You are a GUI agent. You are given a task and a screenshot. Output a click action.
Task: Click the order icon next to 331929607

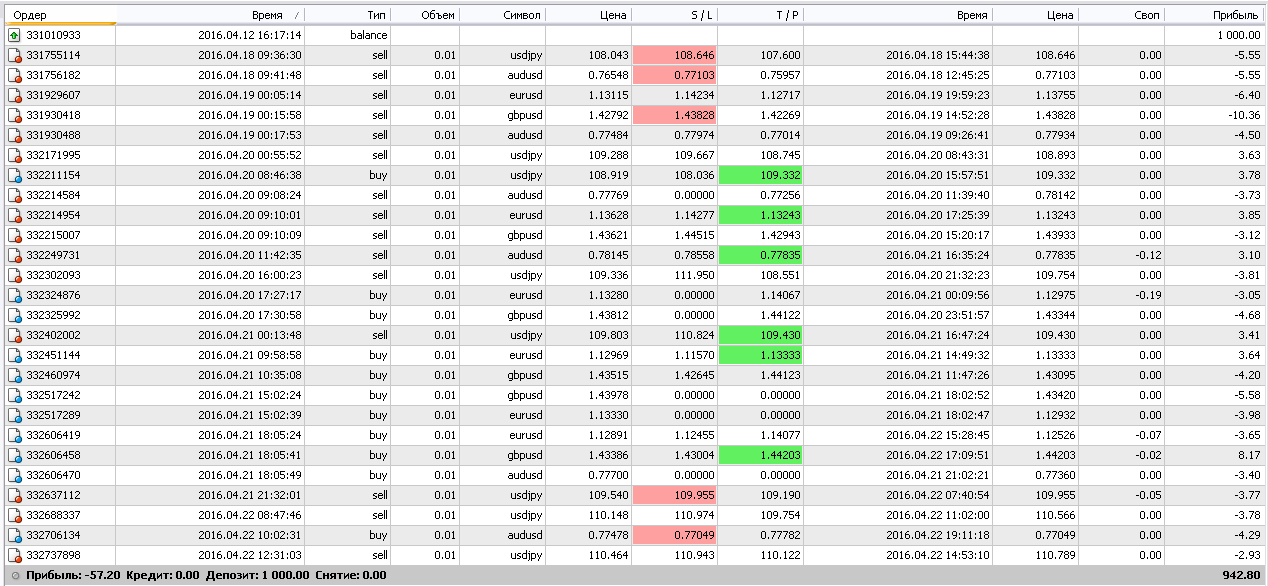point(14,95)
